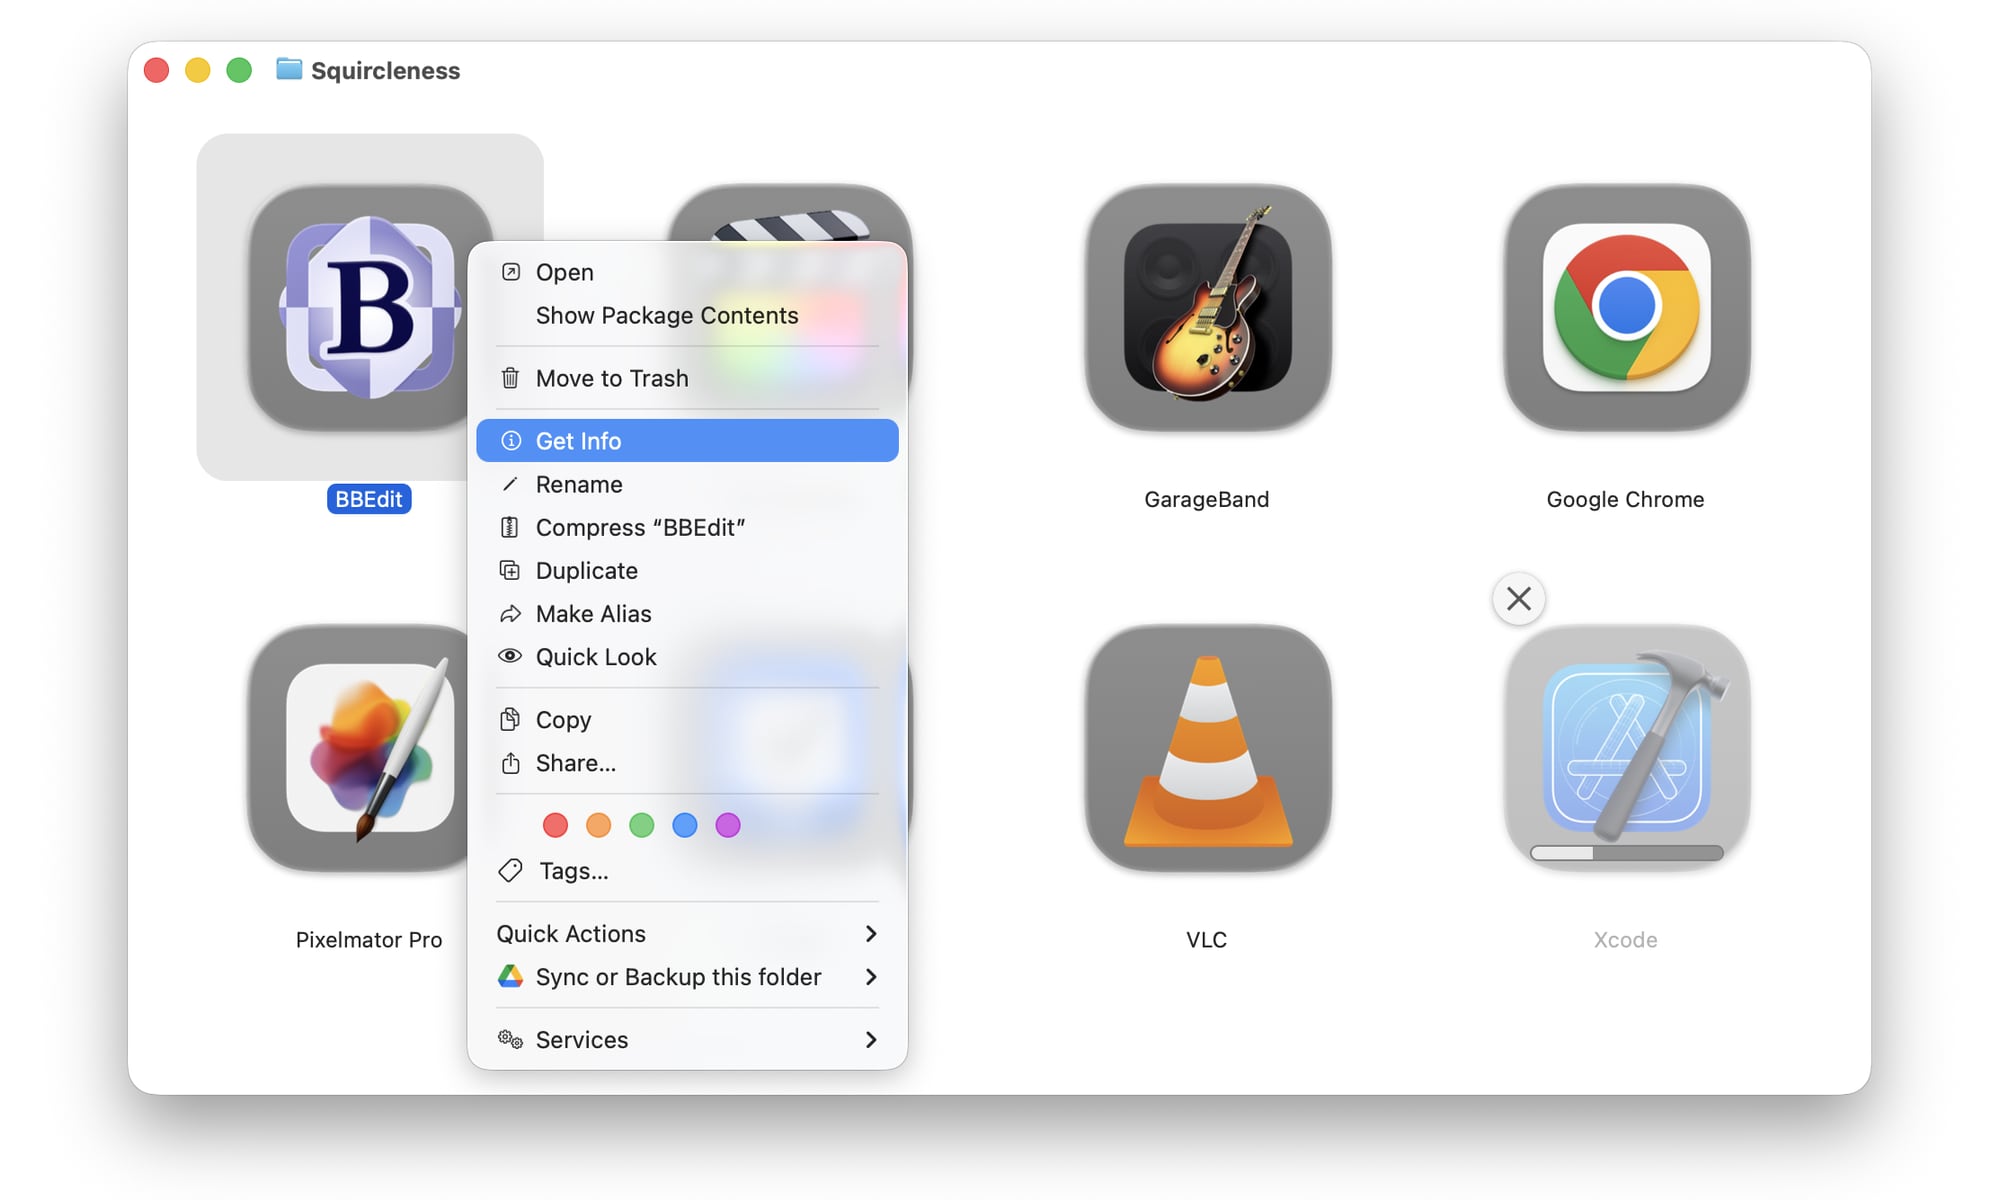Select Show Package Contents menu entry
Screen dimensions: 2000x1200
tap(666, 315)
